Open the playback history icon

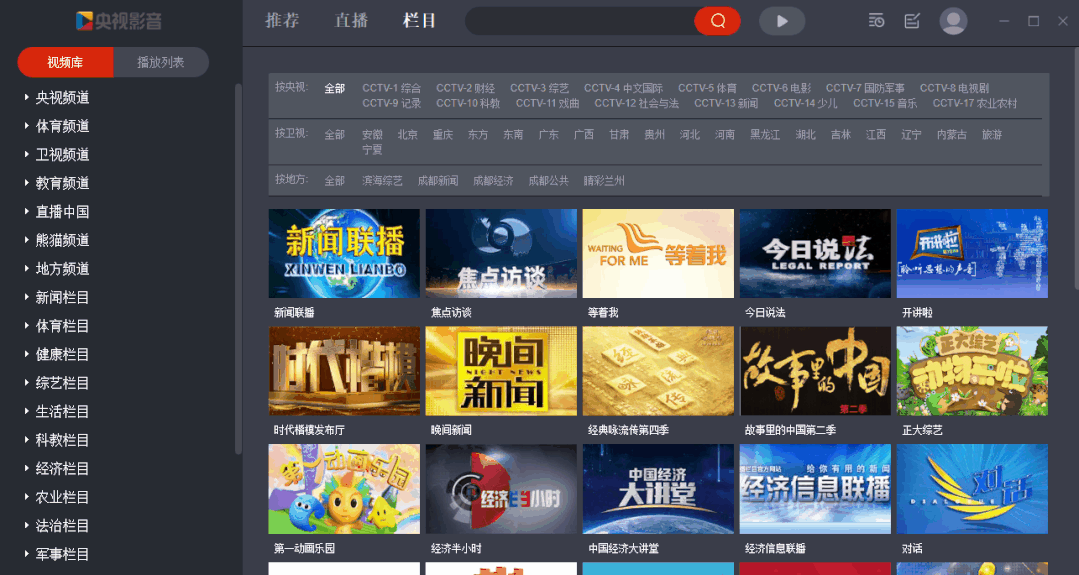(876, 21)
